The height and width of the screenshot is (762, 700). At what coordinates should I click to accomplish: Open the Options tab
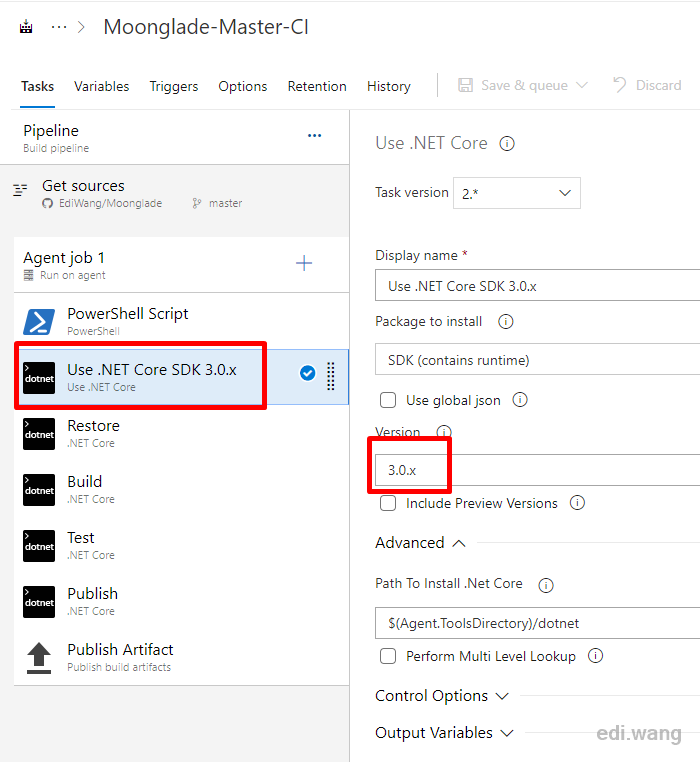(243, 87)
